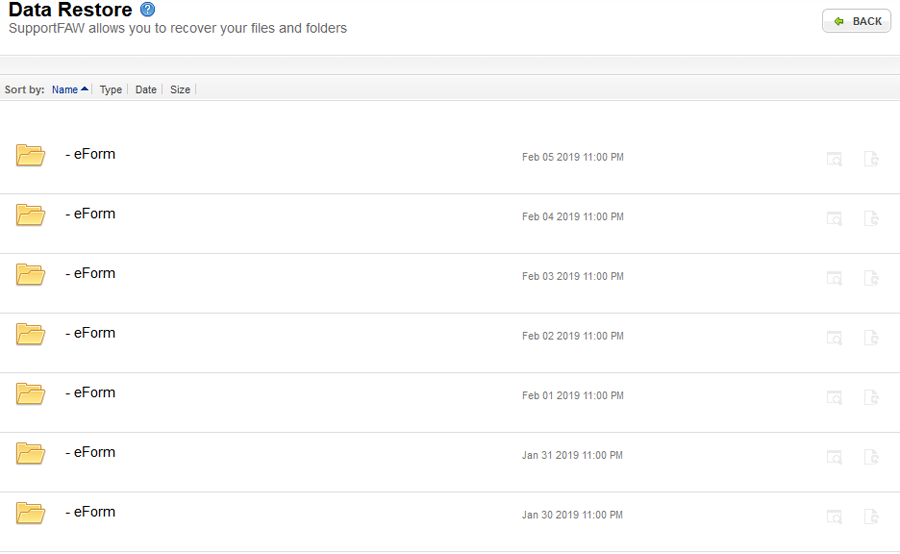
Task: Sort the list by Type
Action: point(111,90)
